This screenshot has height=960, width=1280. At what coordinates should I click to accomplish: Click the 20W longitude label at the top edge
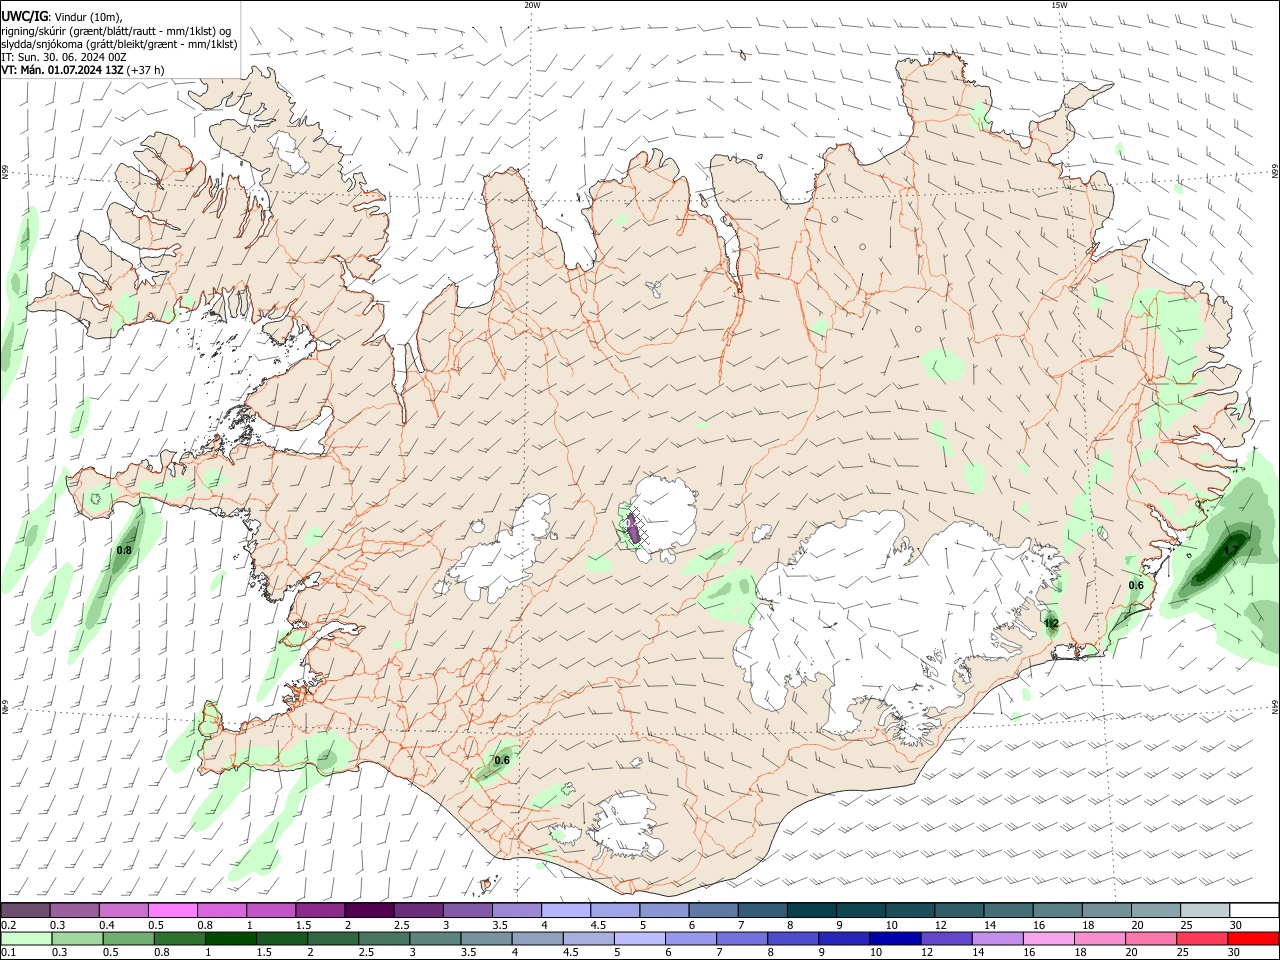[x=532, y=5]
